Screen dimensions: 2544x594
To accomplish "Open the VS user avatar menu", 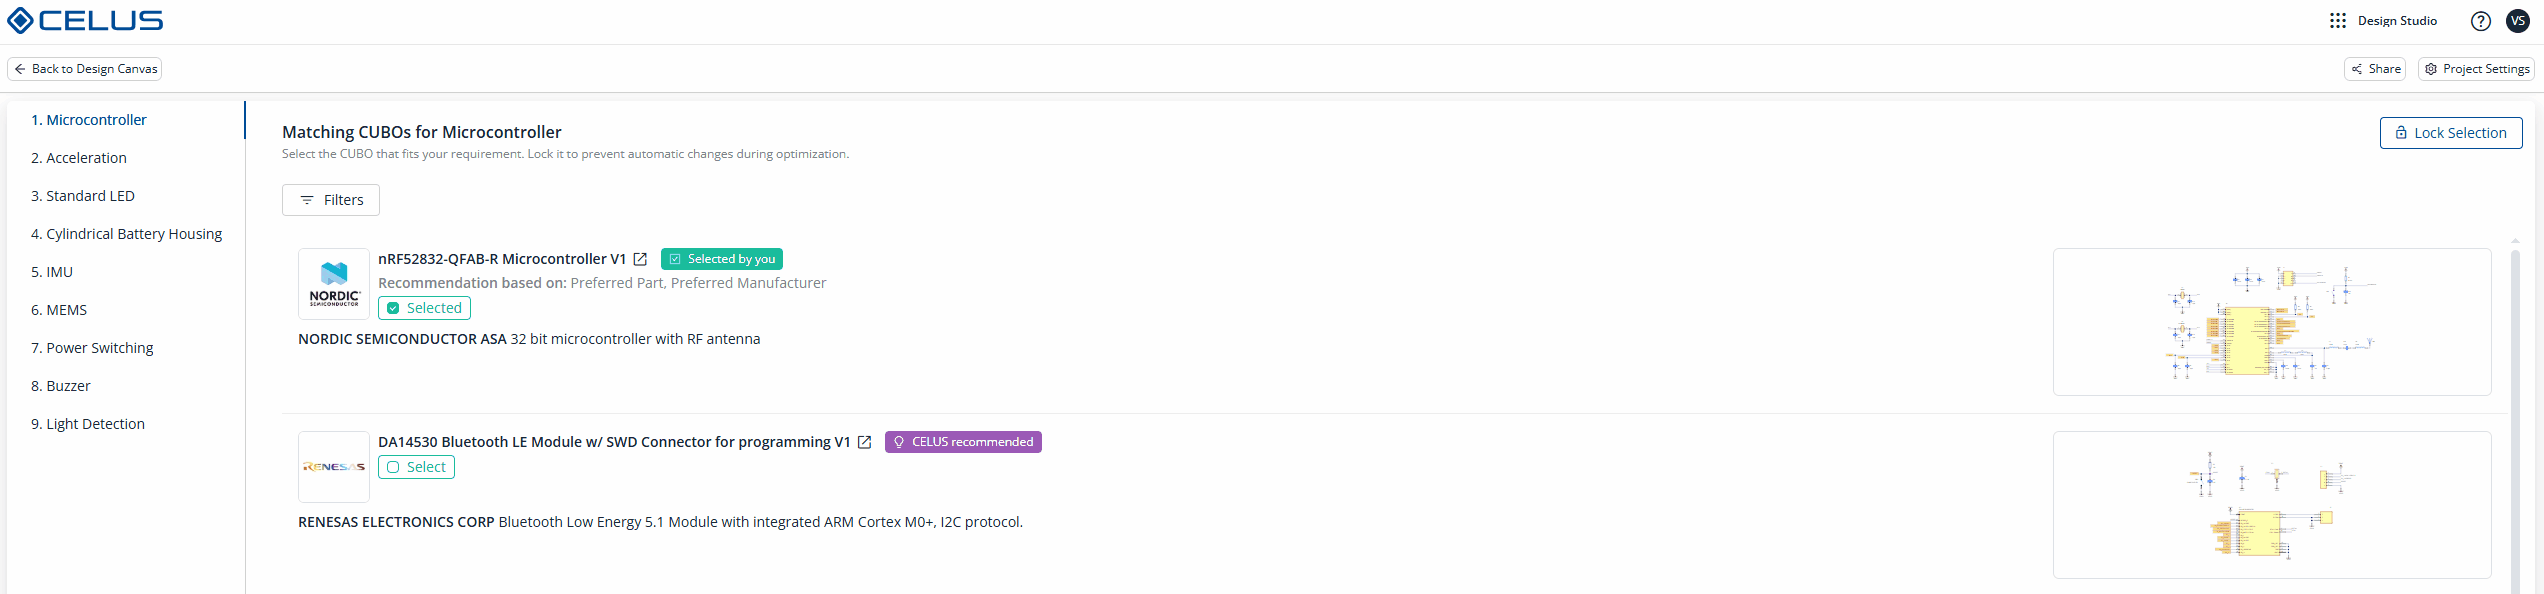I will 2518,21.
